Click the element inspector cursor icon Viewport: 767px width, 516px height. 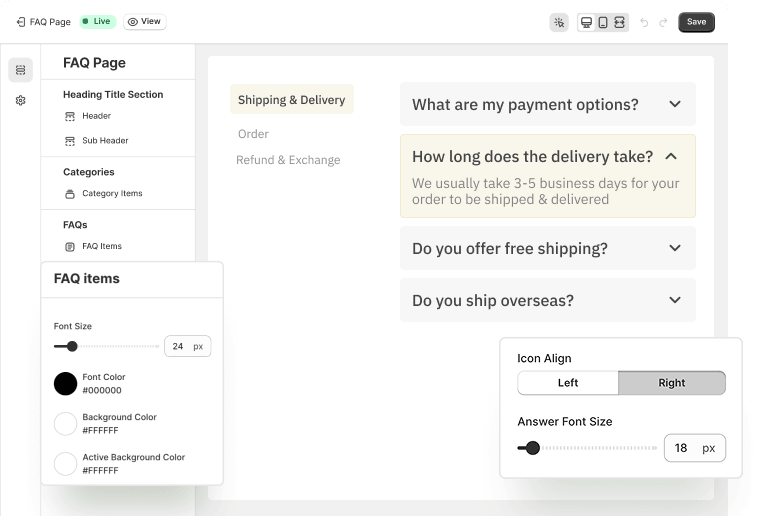(x=559, y=22)
